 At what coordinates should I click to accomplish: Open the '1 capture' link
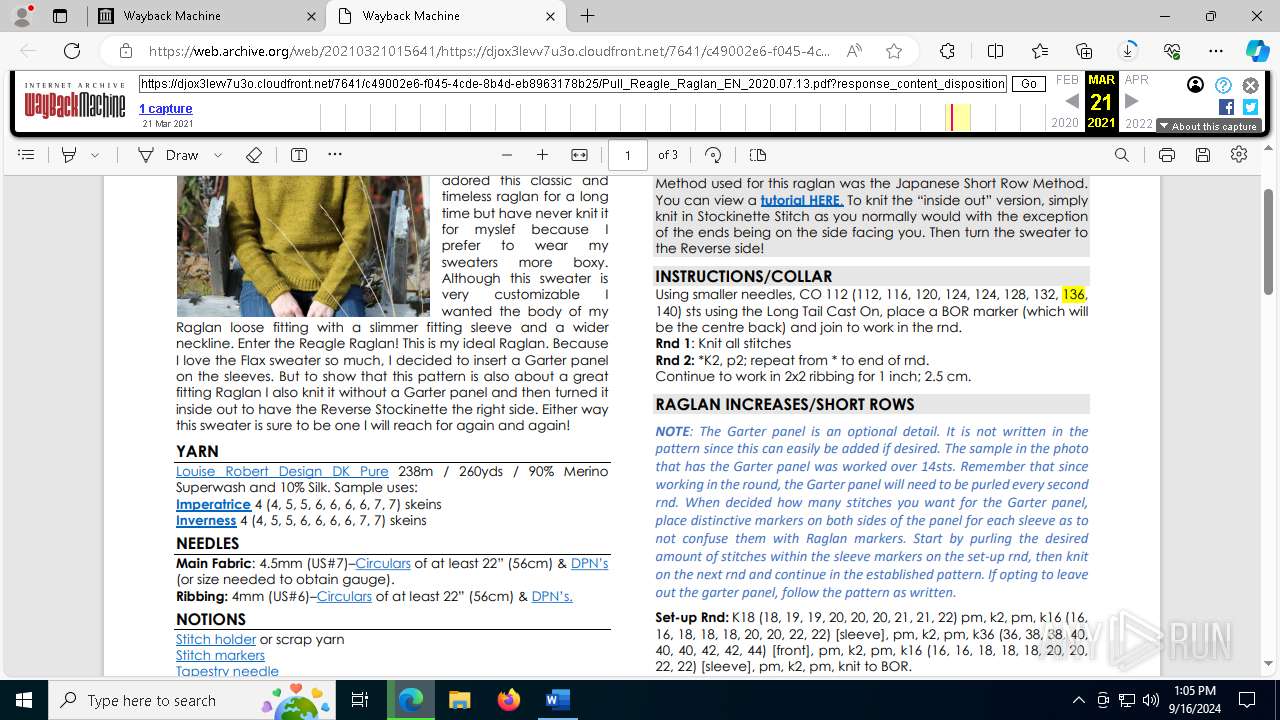[165, 109]
